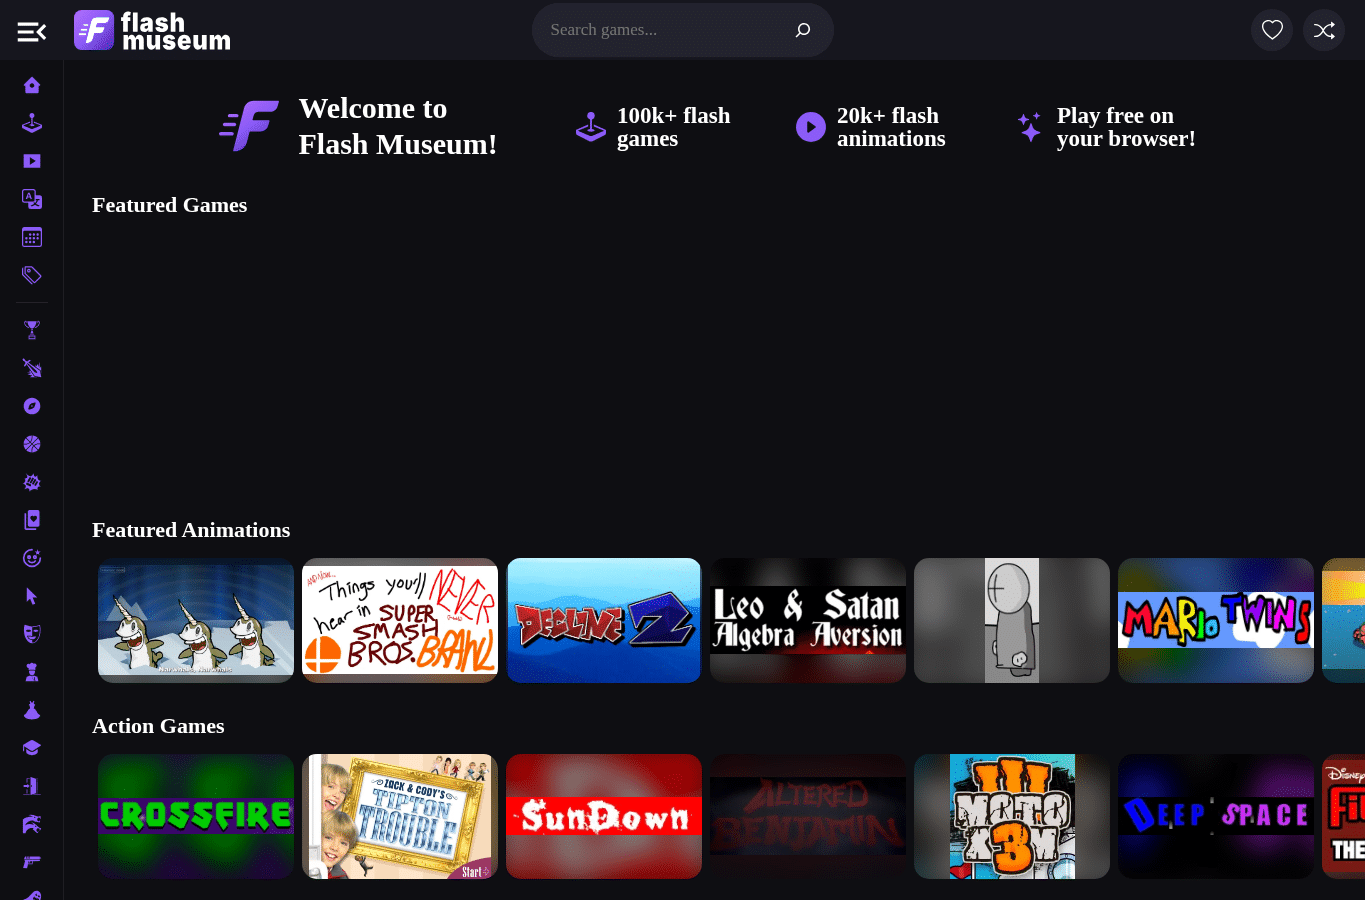
Task: Open the narwhals animation thumbnail
Action: click(196, 620)
